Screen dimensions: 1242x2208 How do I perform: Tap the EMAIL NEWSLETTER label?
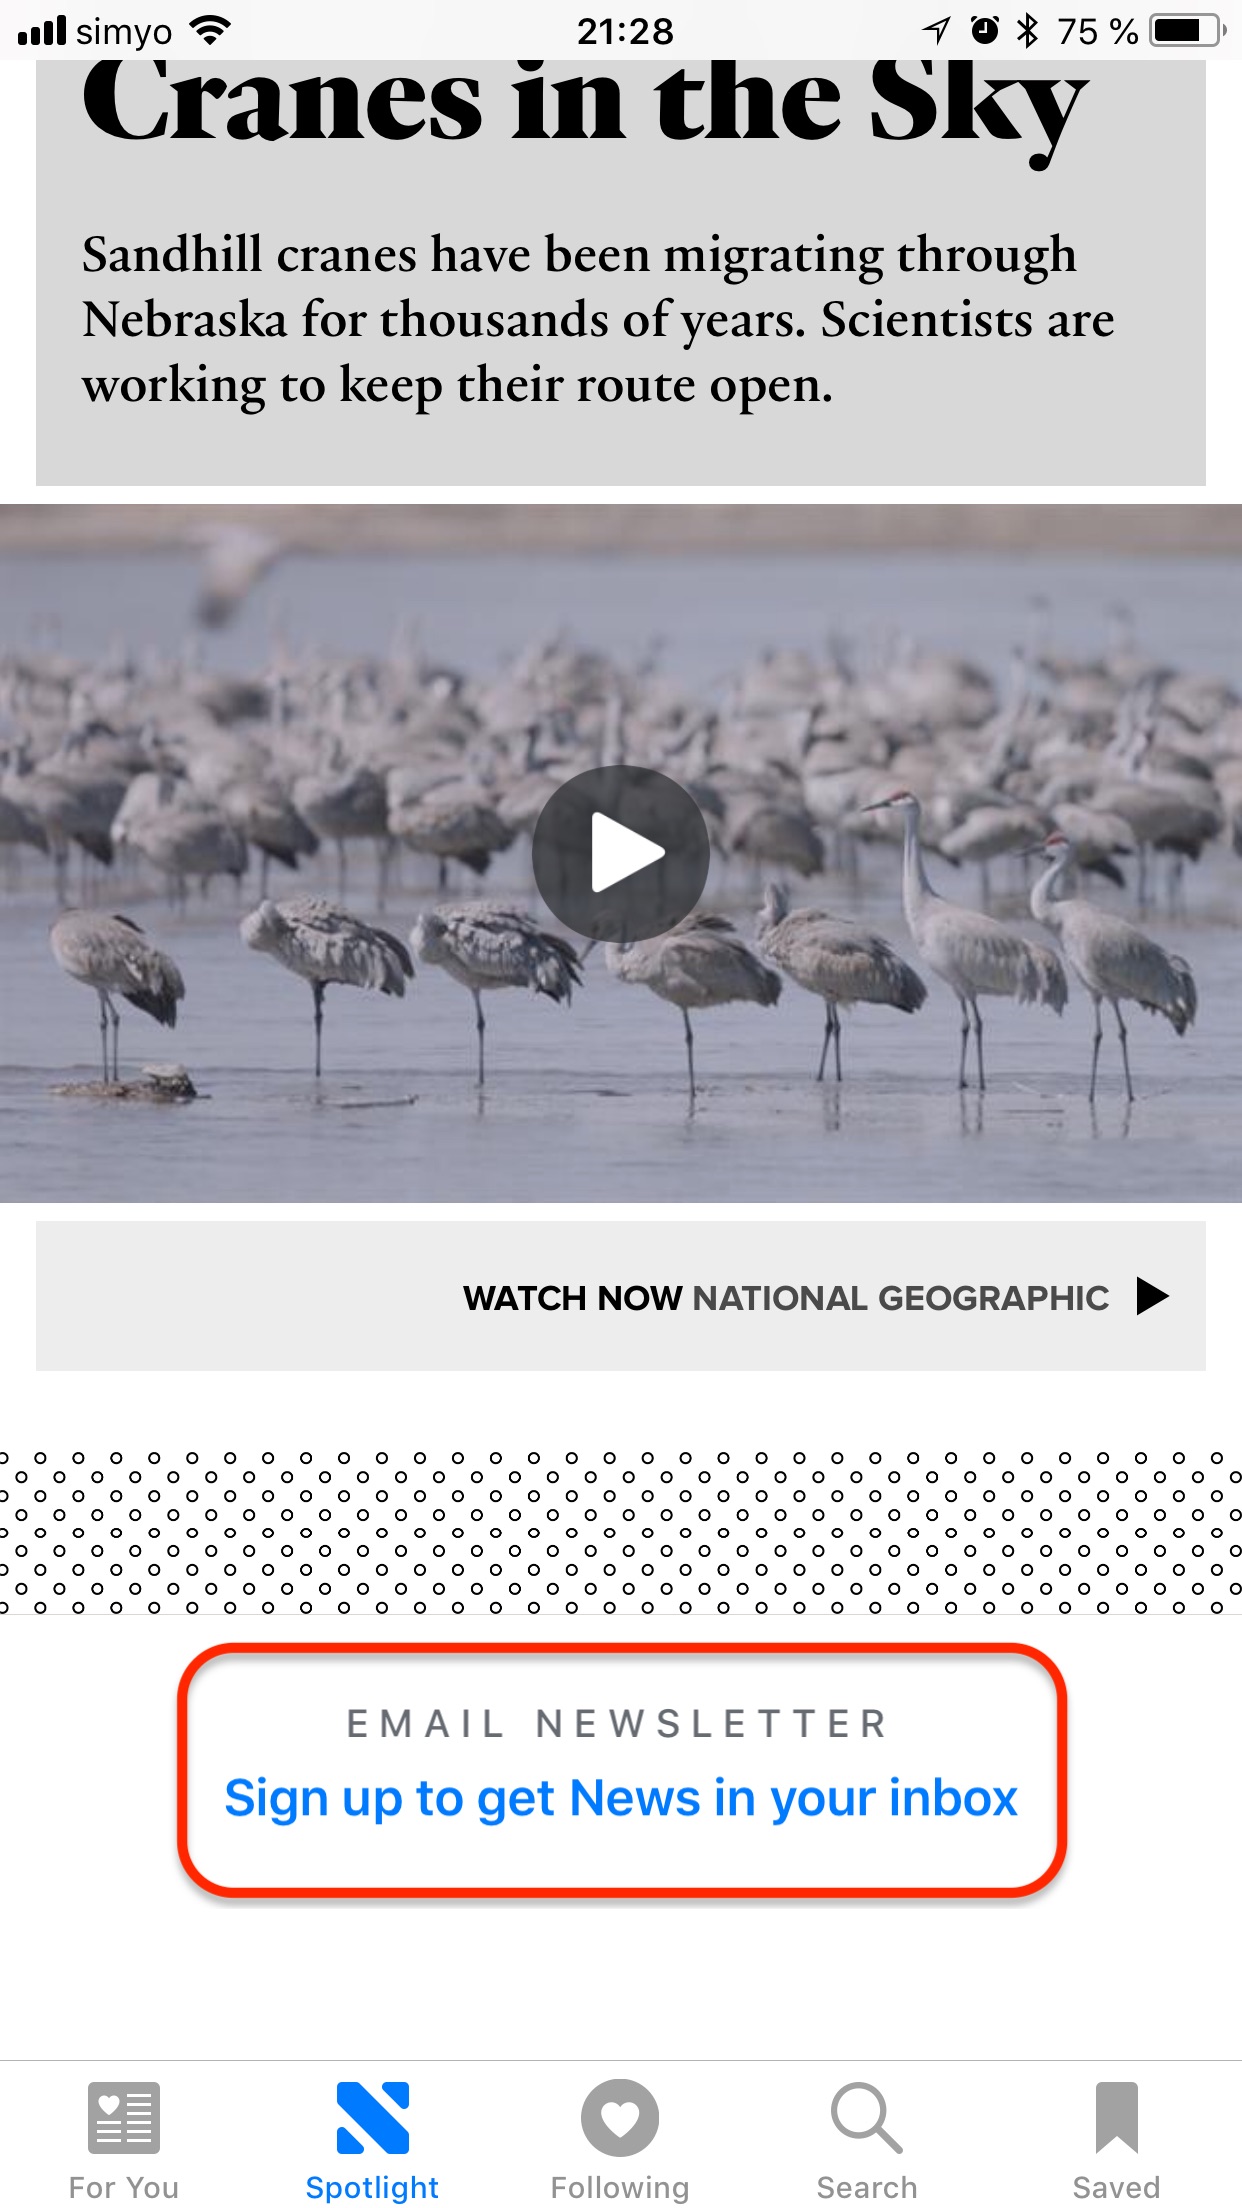pos(617,1724)
